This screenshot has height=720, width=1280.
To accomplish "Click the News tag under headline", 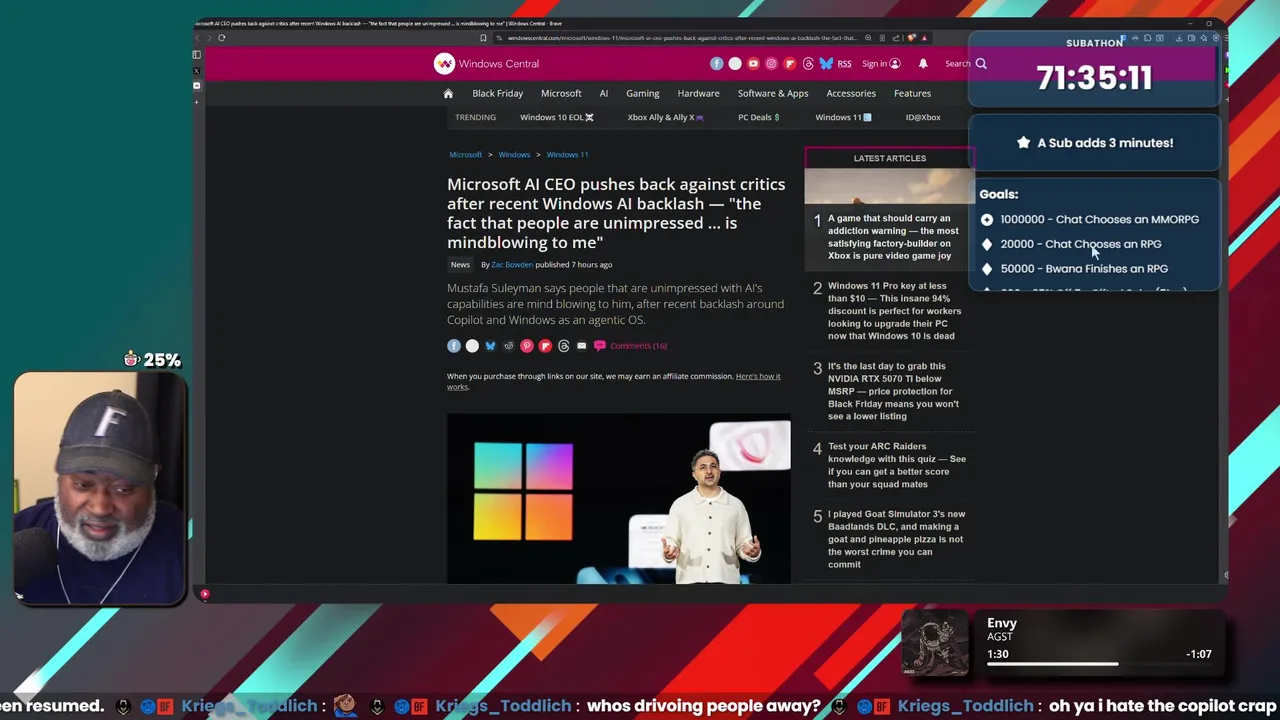I will [x=460, y=265].
